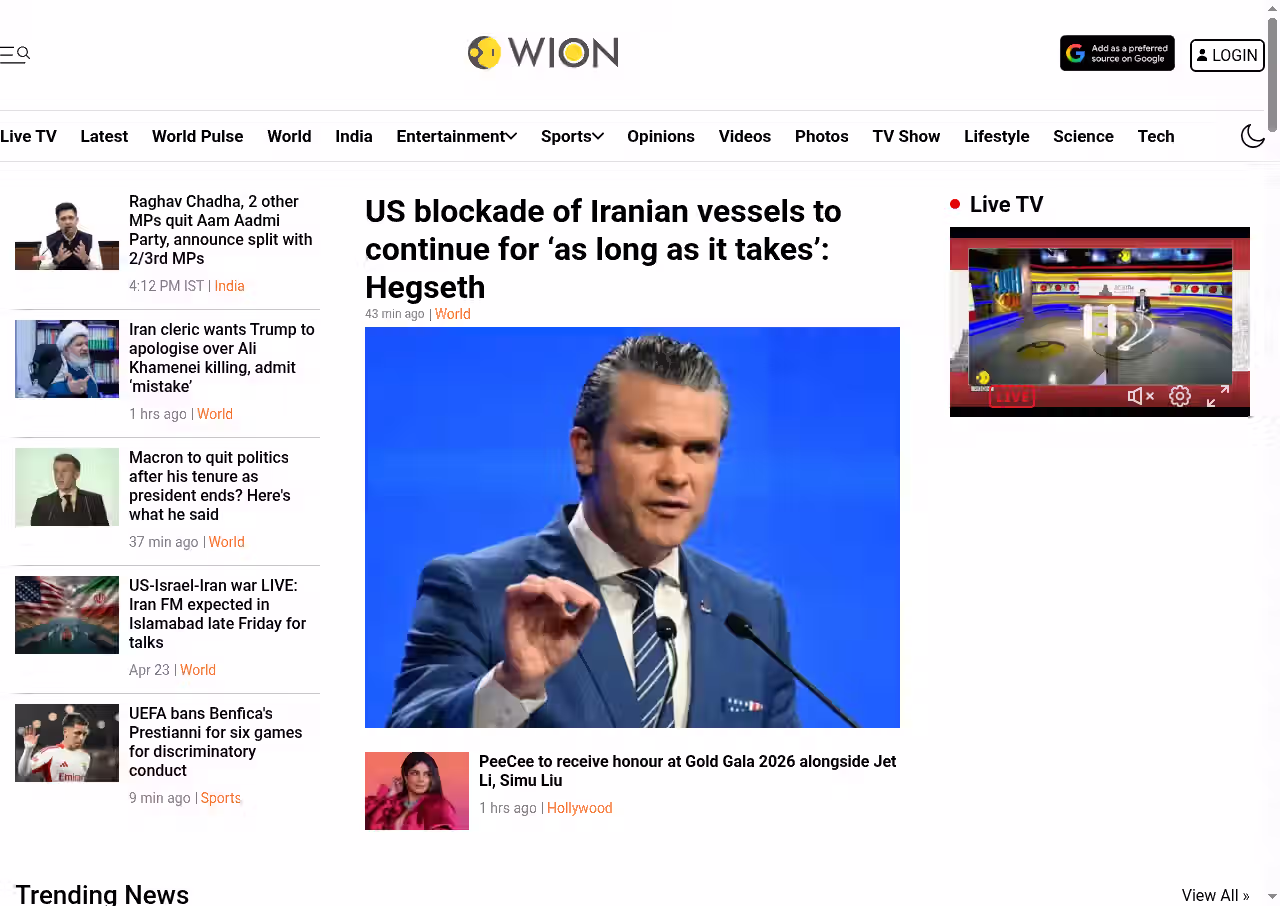
Task: Open the World Pulse menu item
Action: point(197,136)
